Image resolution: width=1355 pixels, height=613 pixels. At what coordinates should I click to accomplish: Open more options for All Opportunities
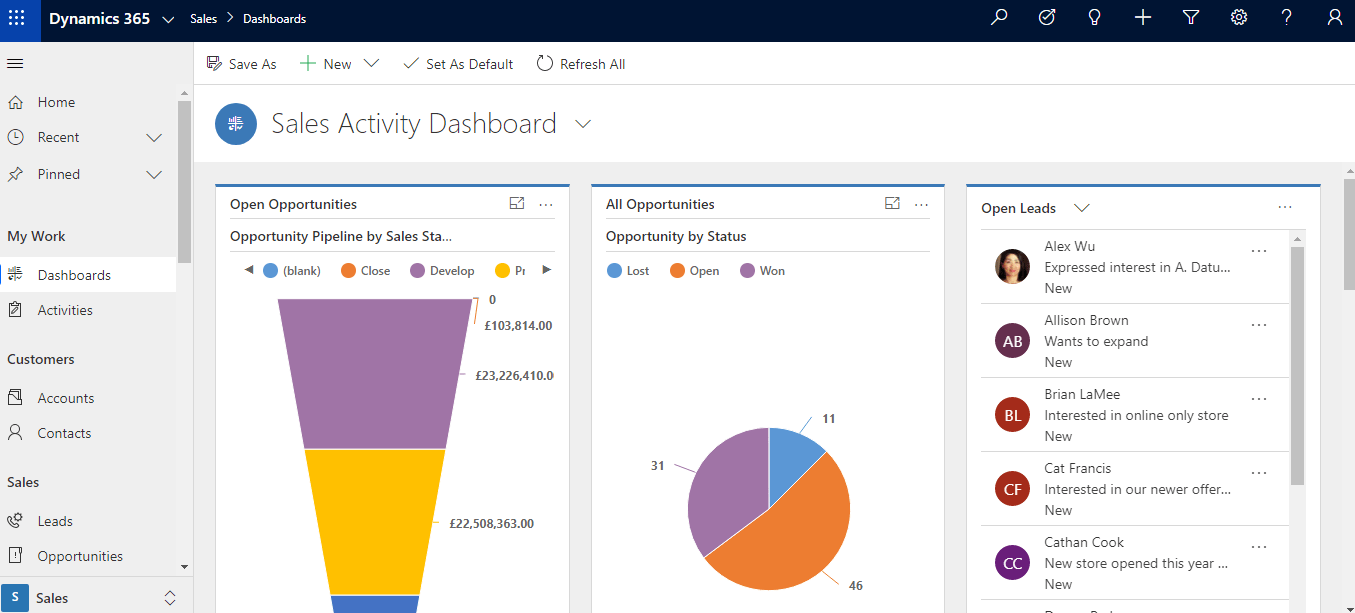(x=922, y=205)
